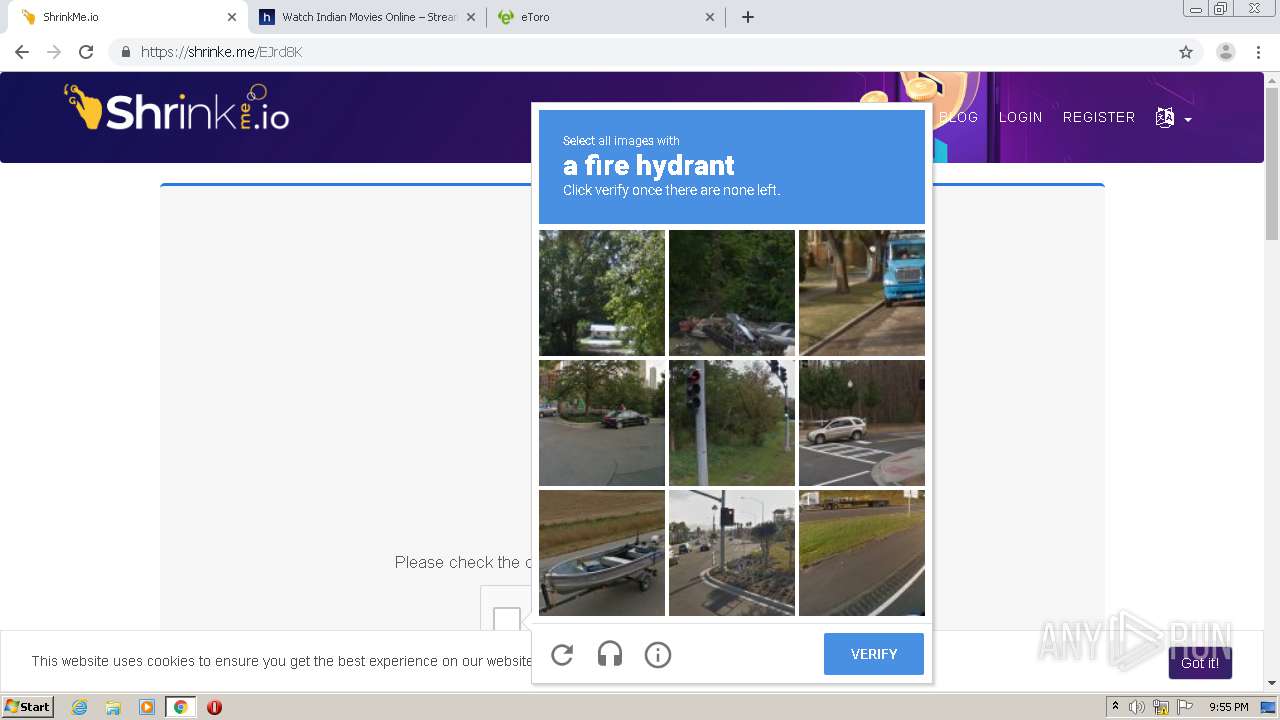The height and width of the screenshot is (720, 1280).
Task: Select captcha tile with traffic light pole
Action: pos(732,423)
